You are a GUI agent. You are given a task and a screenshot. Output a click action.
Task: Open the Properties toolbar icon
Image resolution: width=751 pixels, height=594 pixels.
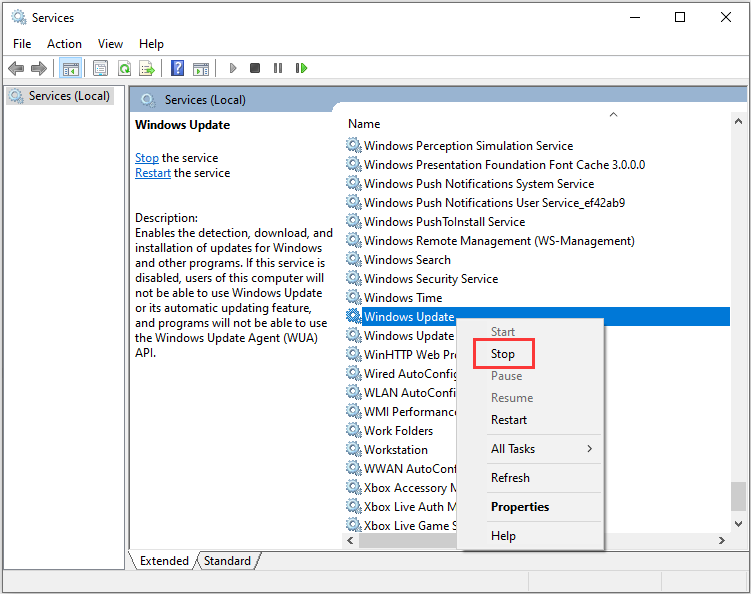pos(101,69)
